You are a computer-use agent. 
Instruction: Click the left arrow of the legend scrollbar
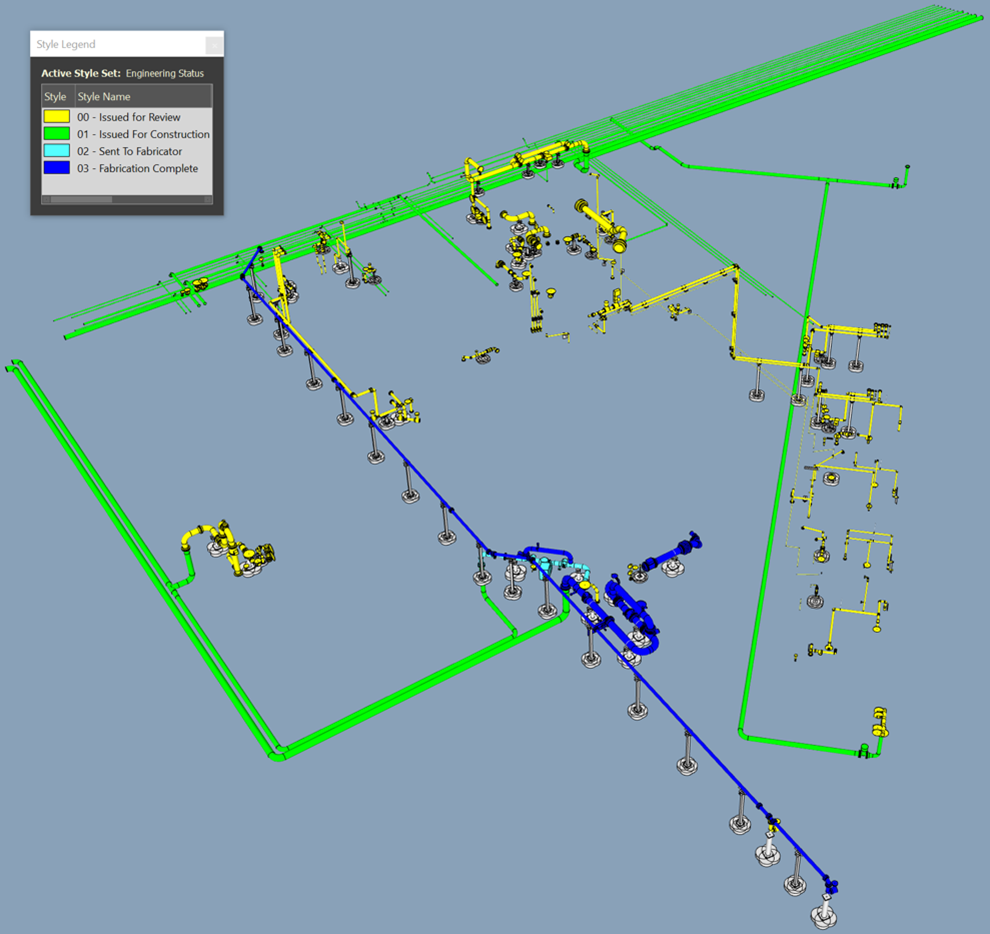(x=44, y=198)
